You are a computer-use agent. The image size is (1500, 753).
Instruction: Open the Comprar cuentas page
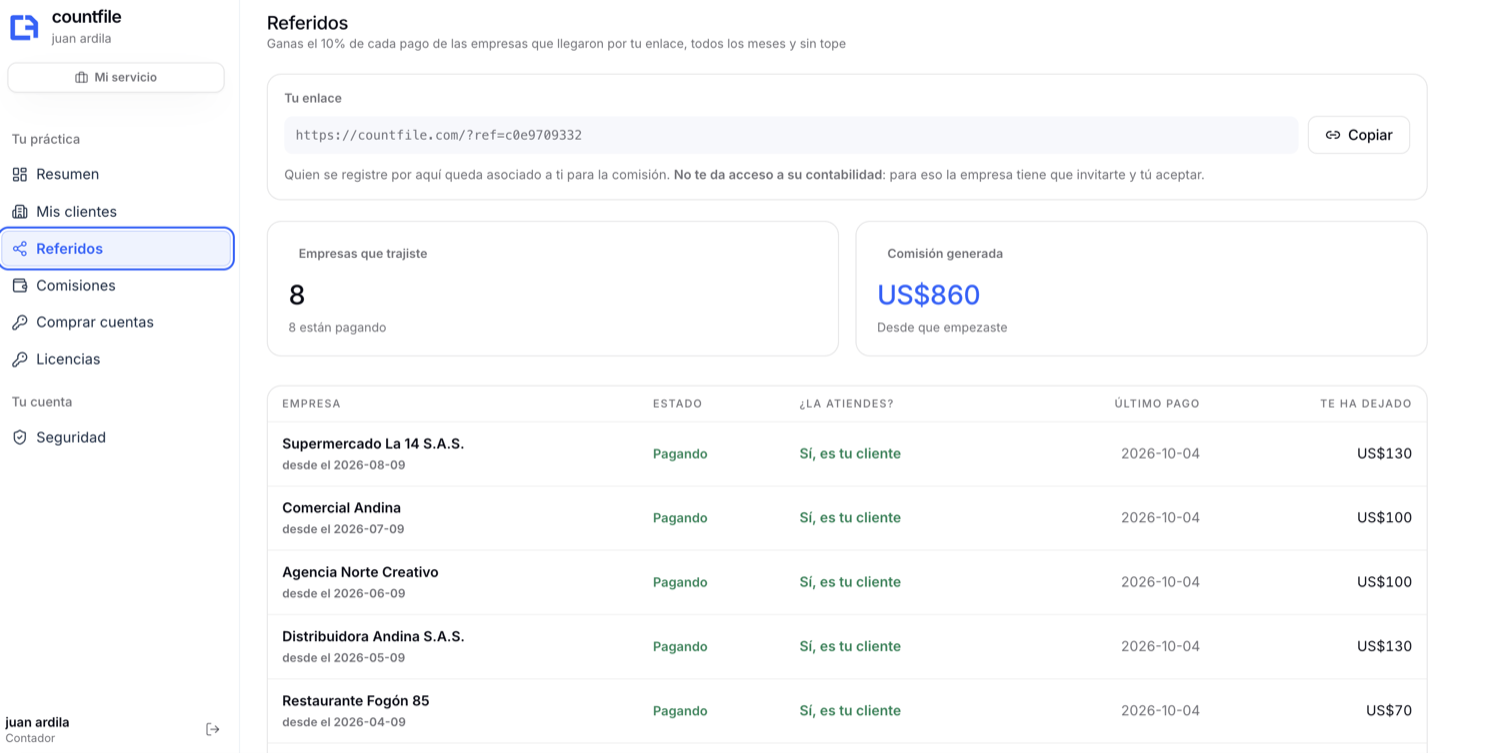click(x=118, y=322)
